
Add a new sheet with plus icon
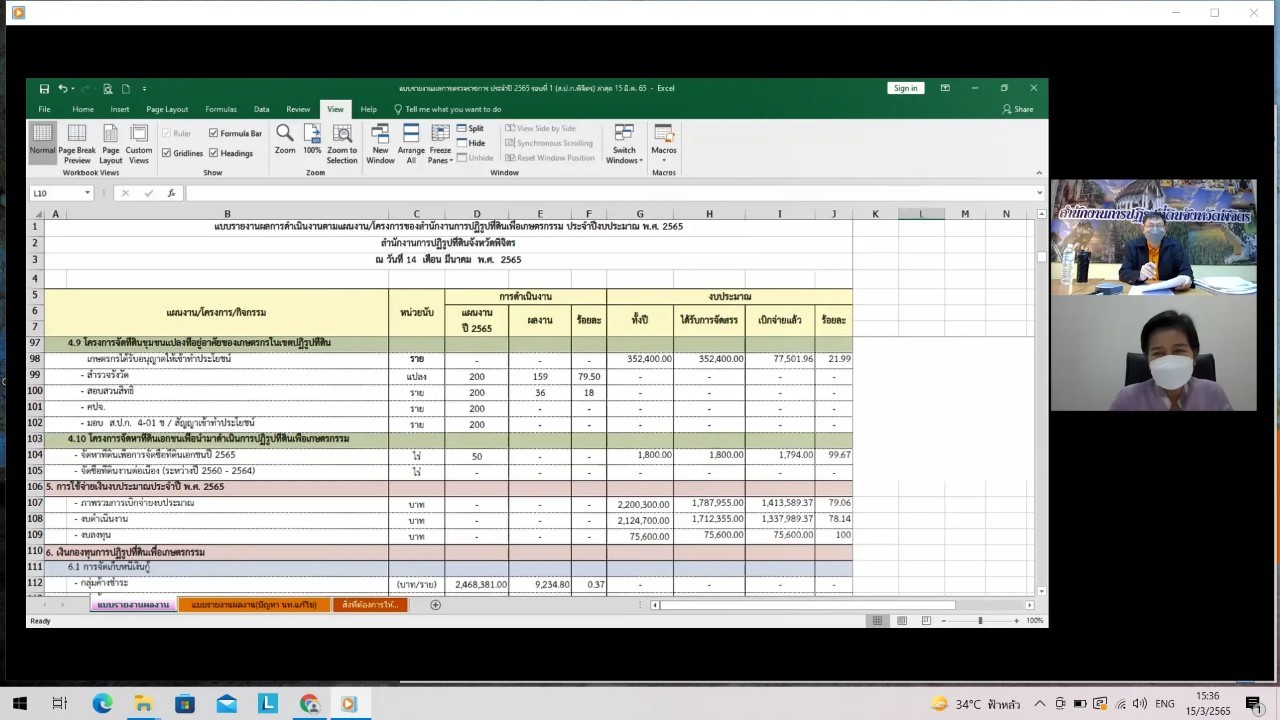point(435,605)
